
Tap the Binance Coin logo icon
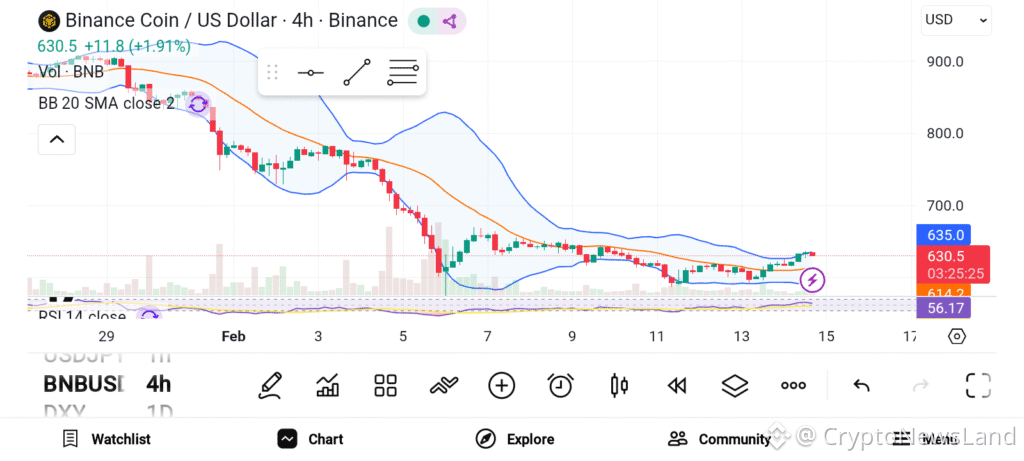click(x=49, y=21)
